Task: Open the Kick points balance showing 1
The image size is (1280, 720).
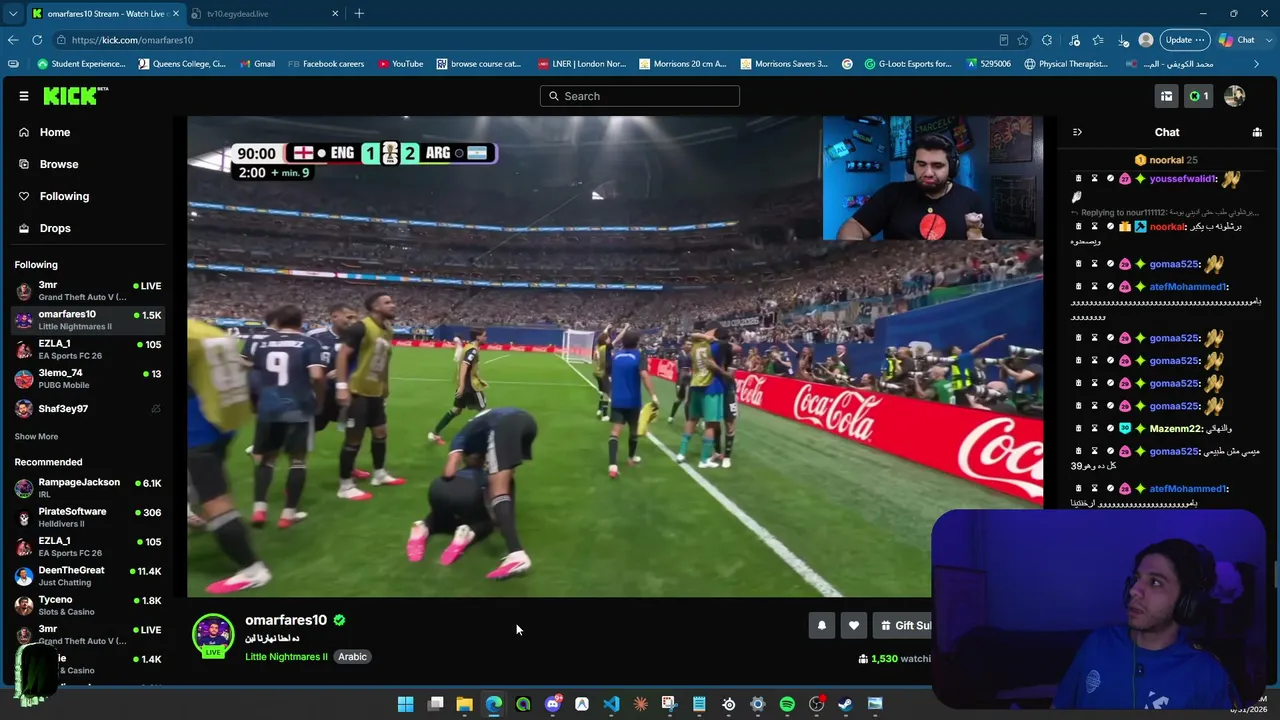Action: point(1198,96)
